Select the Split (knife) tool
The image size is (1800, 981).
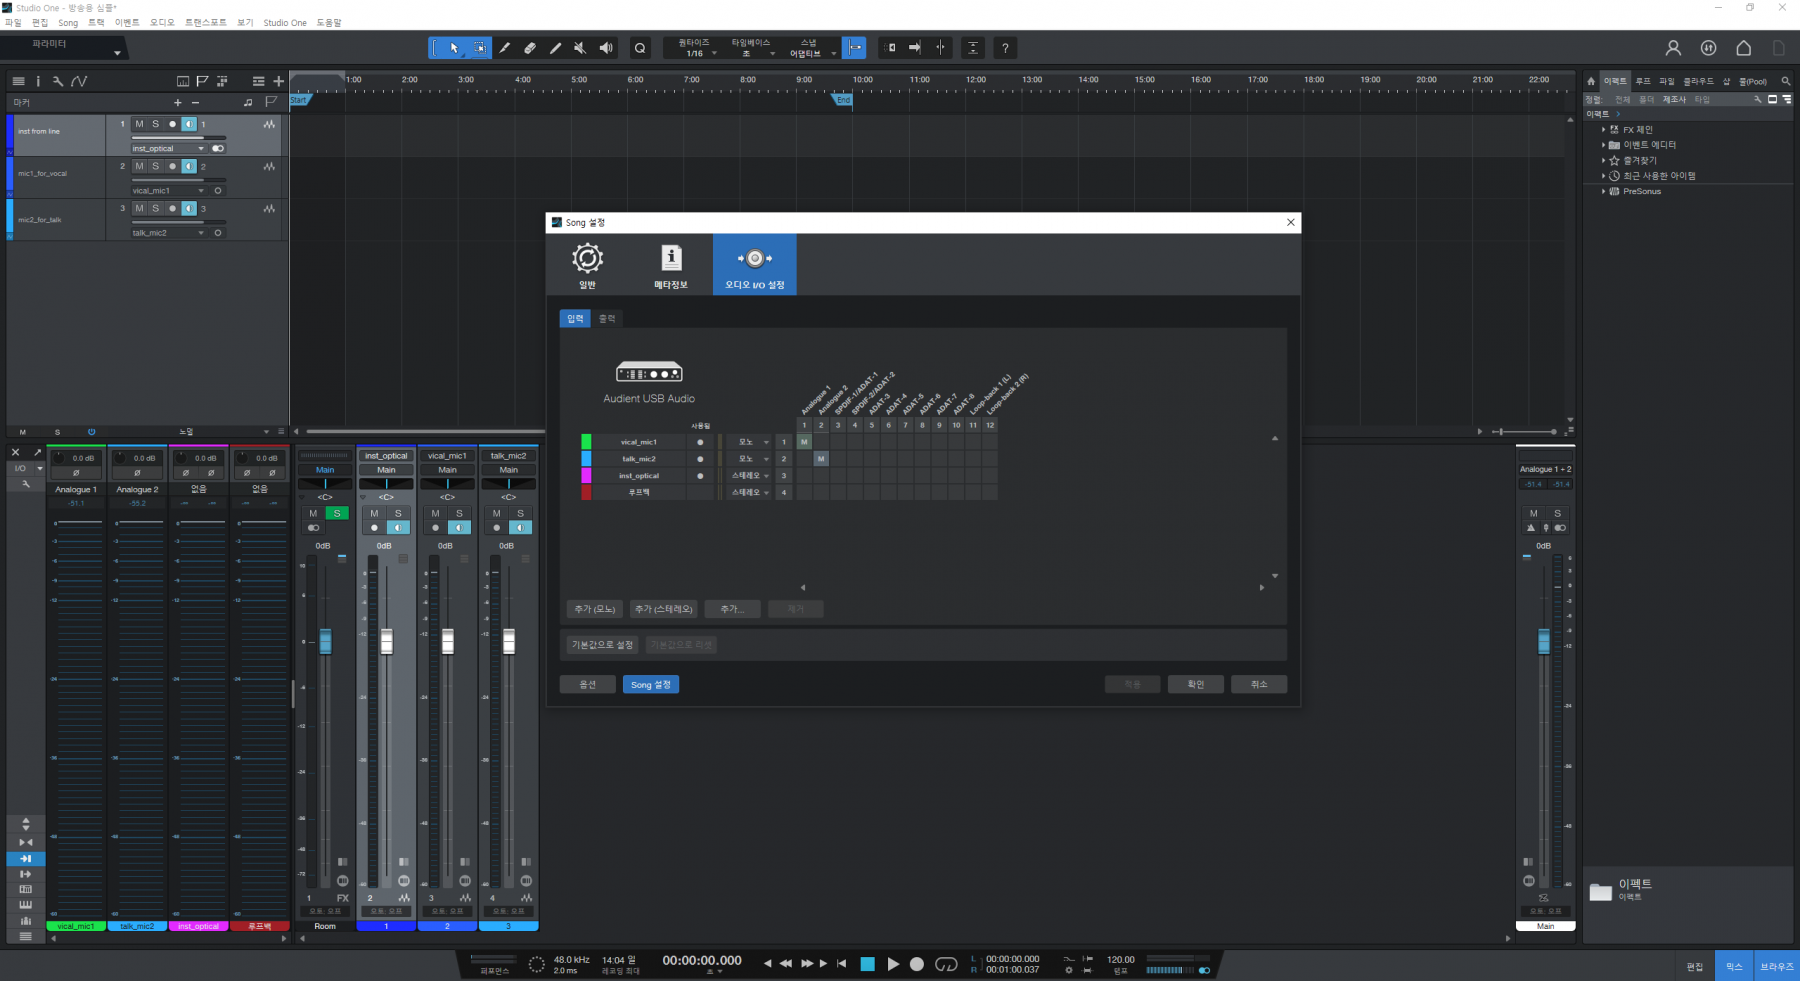pos(505,48)
